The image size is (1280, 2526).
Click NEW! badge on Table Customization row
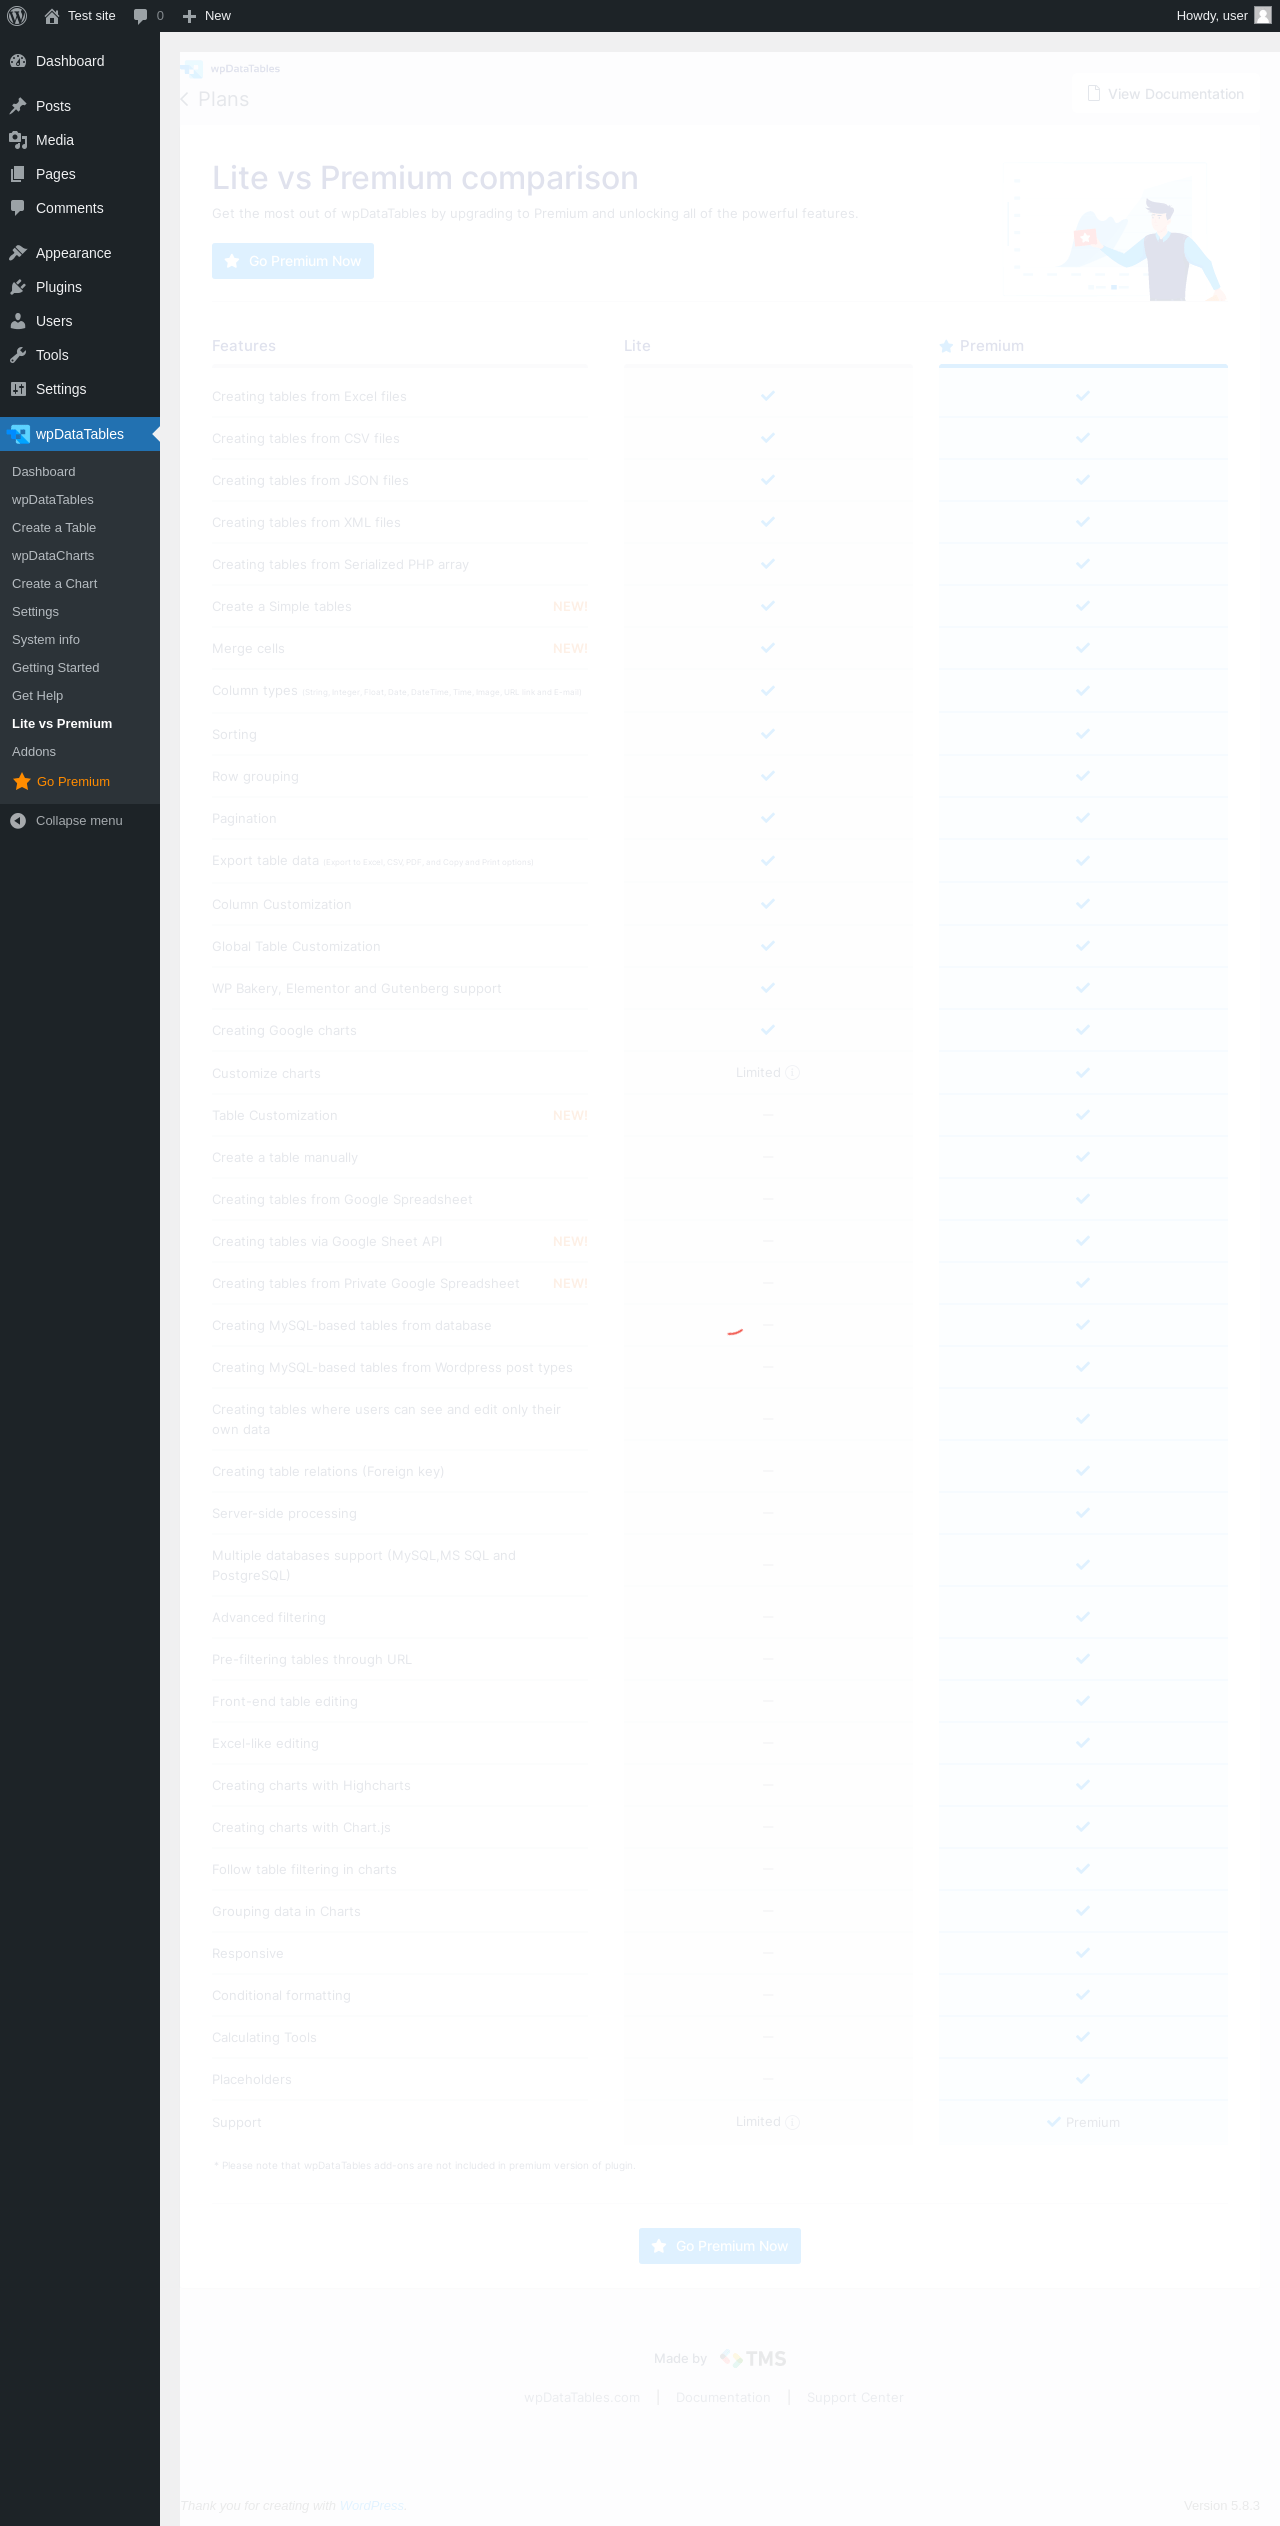[x=570, y=1116]
